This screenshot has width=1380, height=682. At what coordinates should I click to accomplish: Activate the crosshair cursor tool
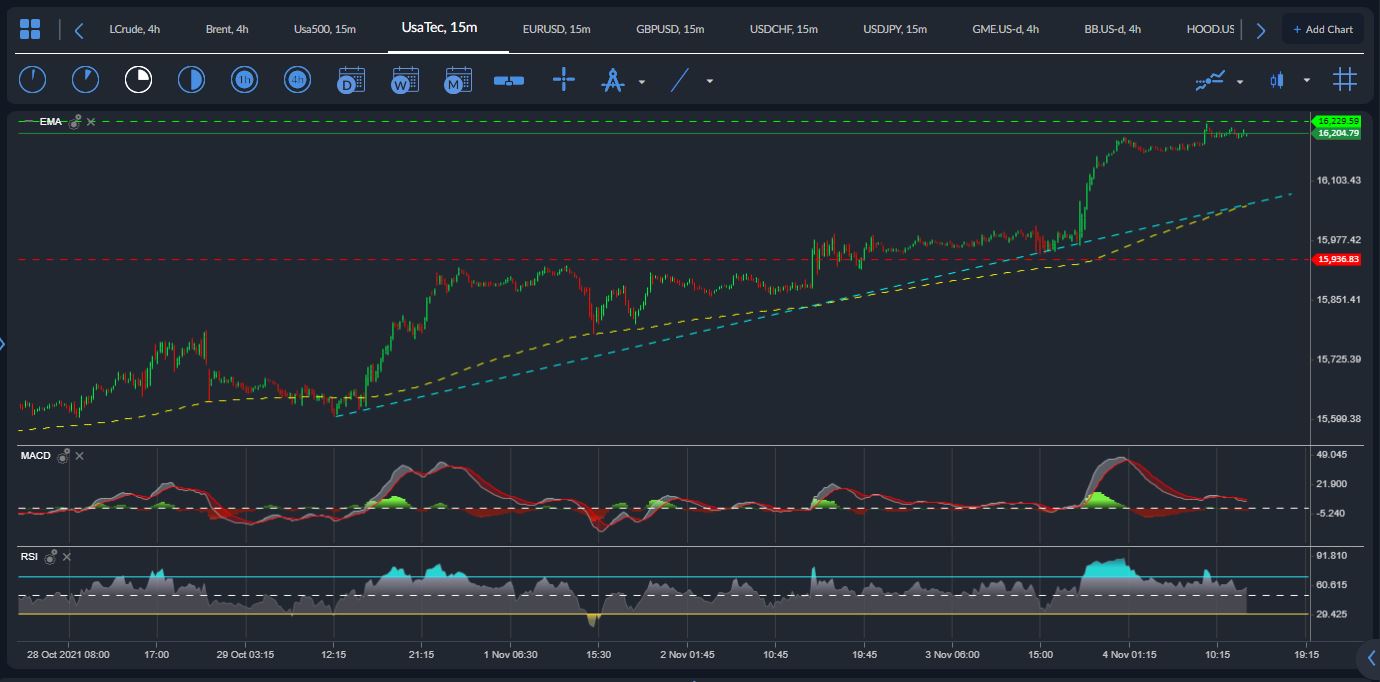pyautogui.click(x=564, y=80)
